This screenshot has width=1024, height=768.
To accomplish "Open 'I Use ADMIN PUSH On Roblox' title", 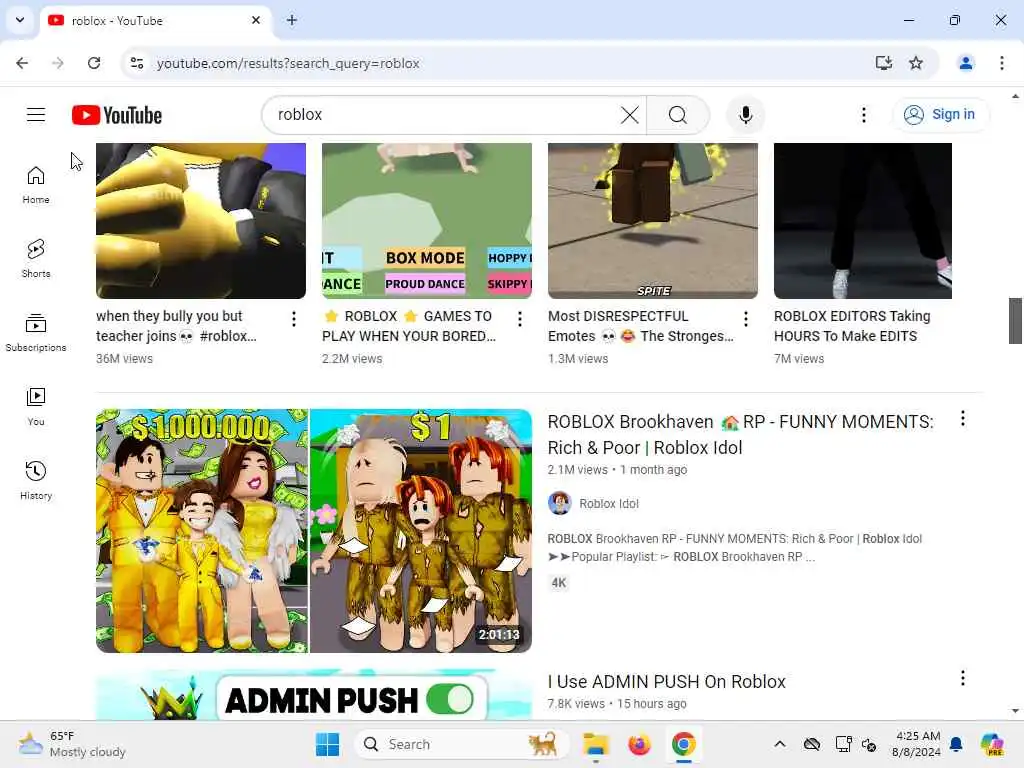I will 666,682.
